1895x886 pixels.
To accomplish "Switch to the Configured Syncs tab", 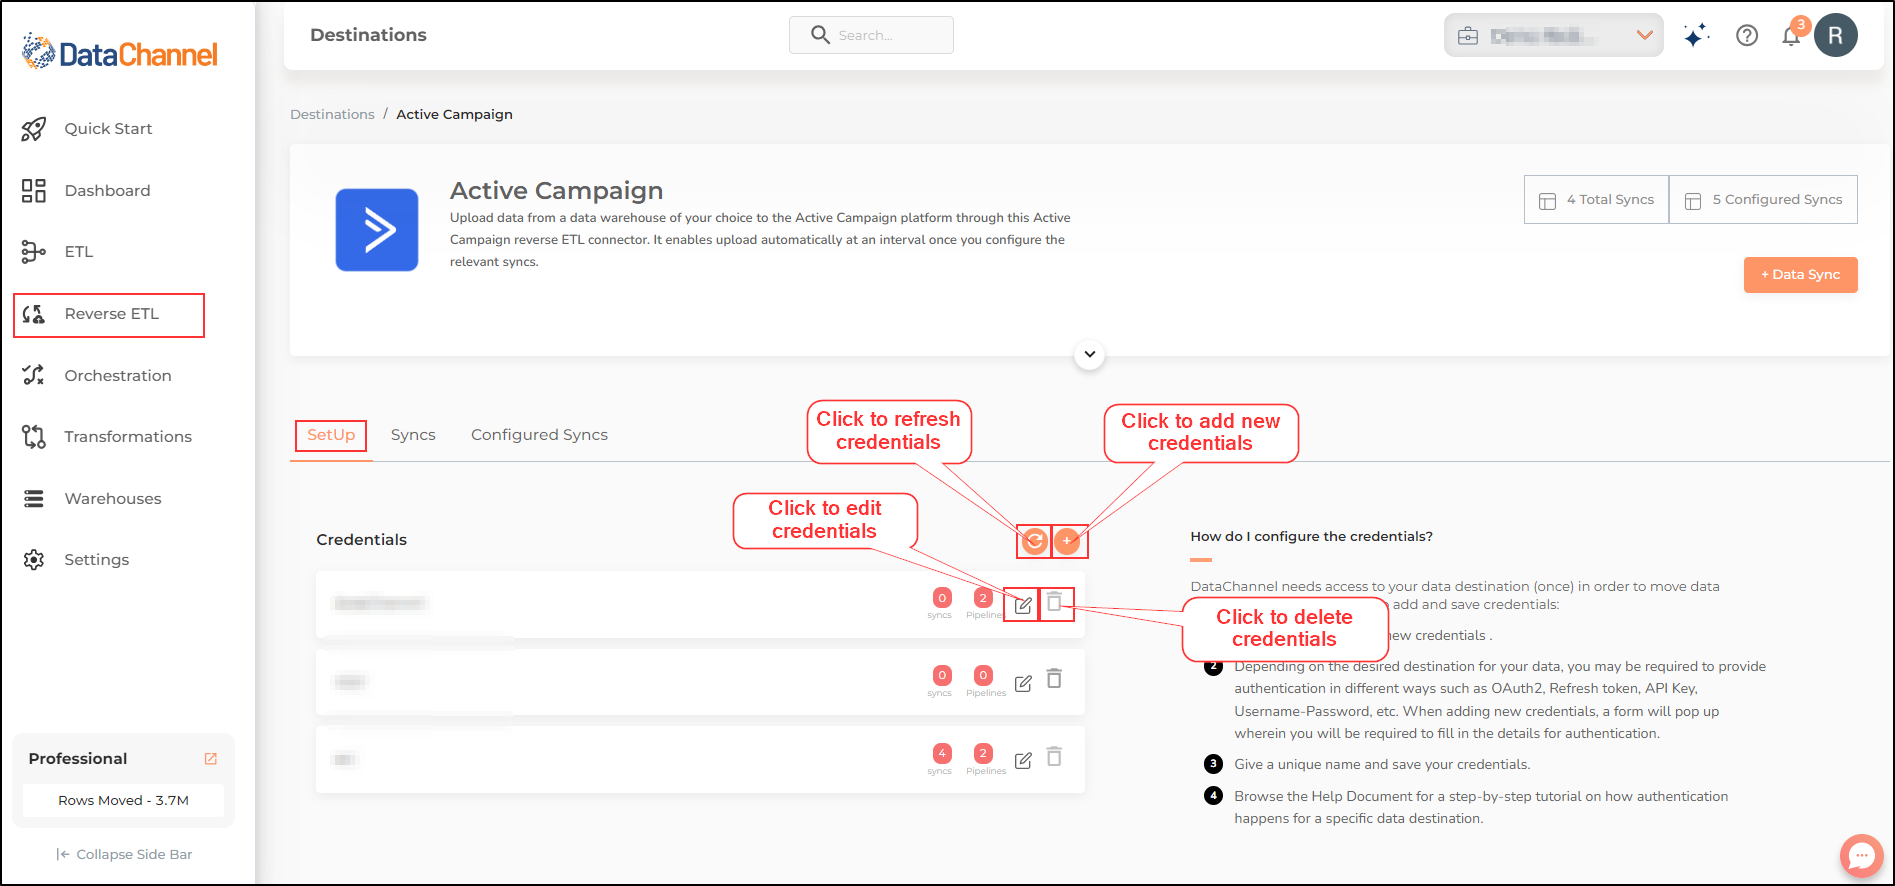I will pos(539,435).
